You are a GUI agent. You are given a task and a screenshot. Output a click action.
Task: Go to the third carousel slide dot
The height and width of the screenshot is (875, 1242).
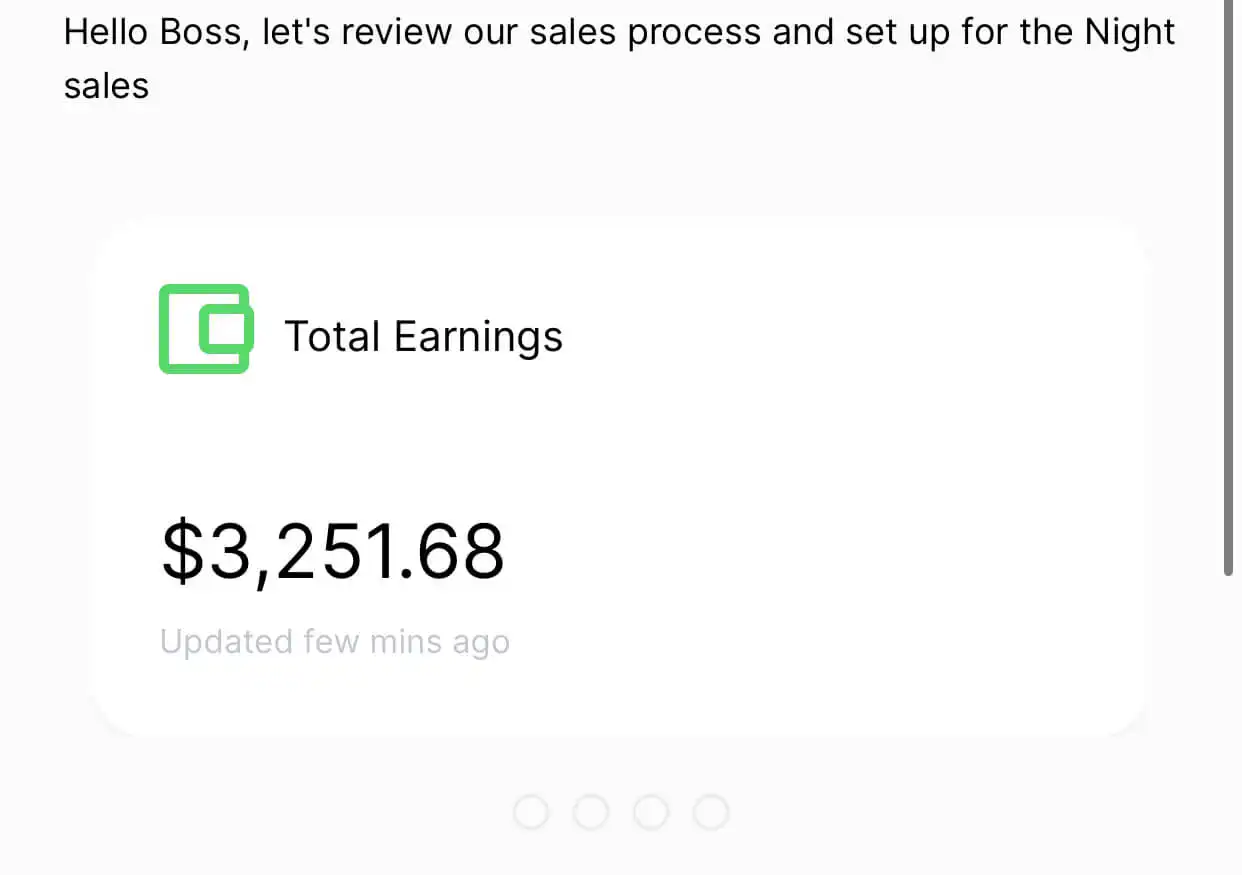[651, 812]
